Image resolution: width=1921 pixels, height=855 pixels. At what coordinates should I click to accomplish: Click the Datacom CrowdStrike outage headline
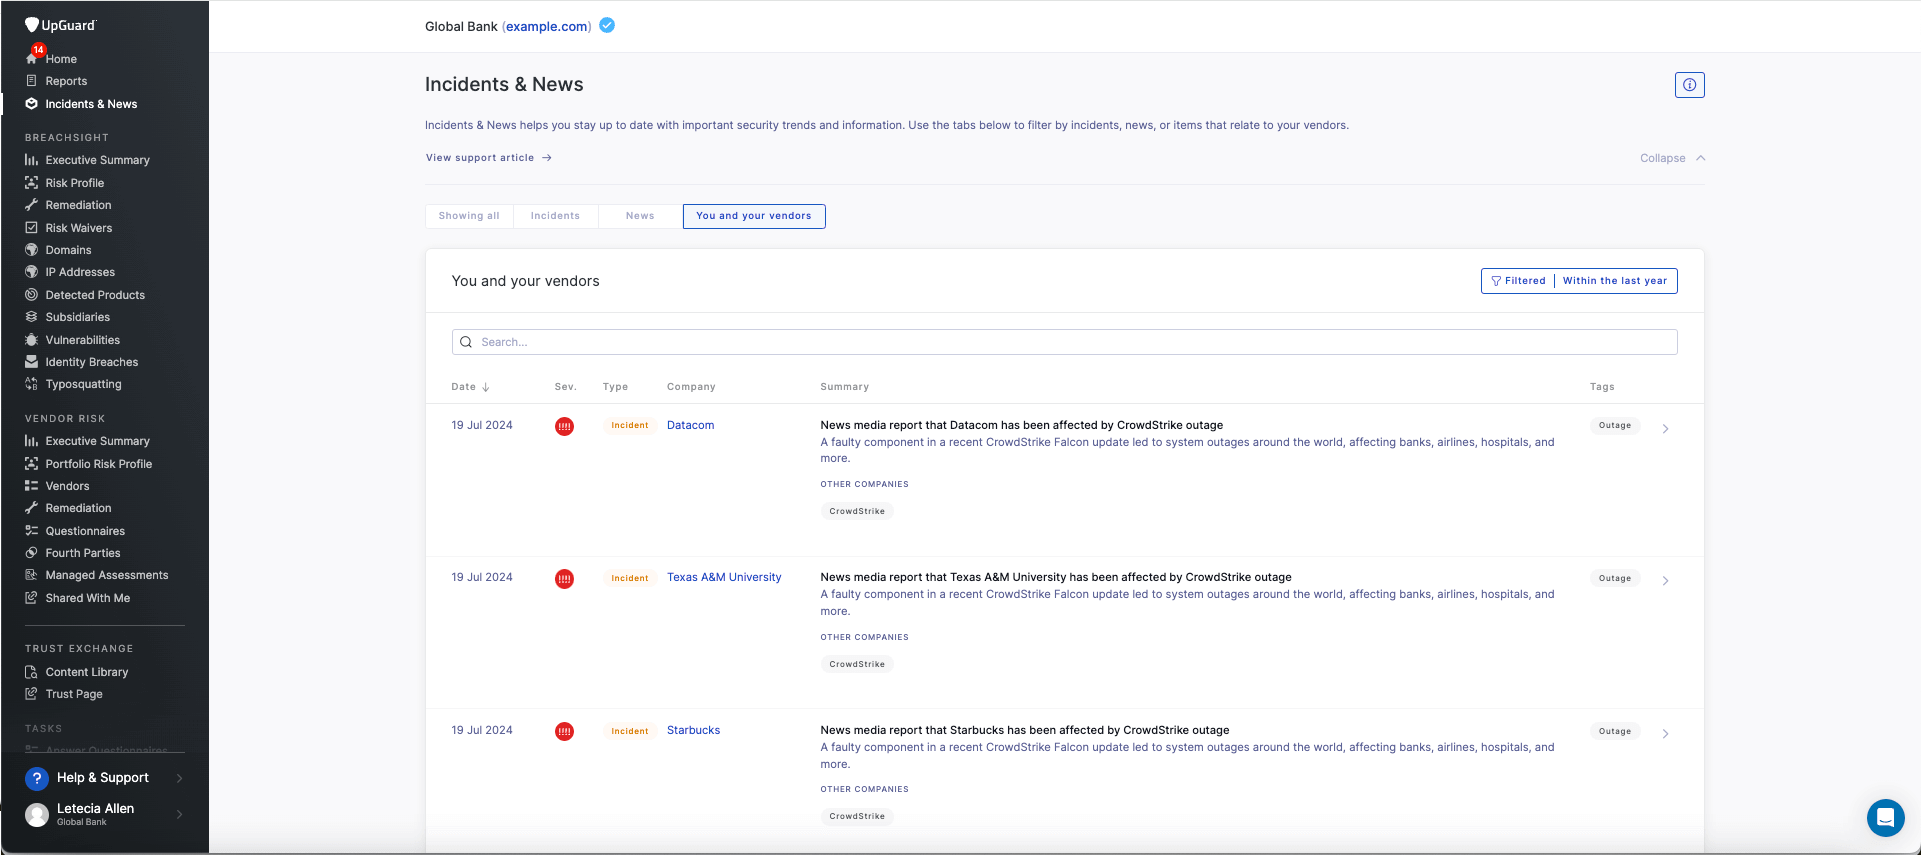[x=1022, y=425]
